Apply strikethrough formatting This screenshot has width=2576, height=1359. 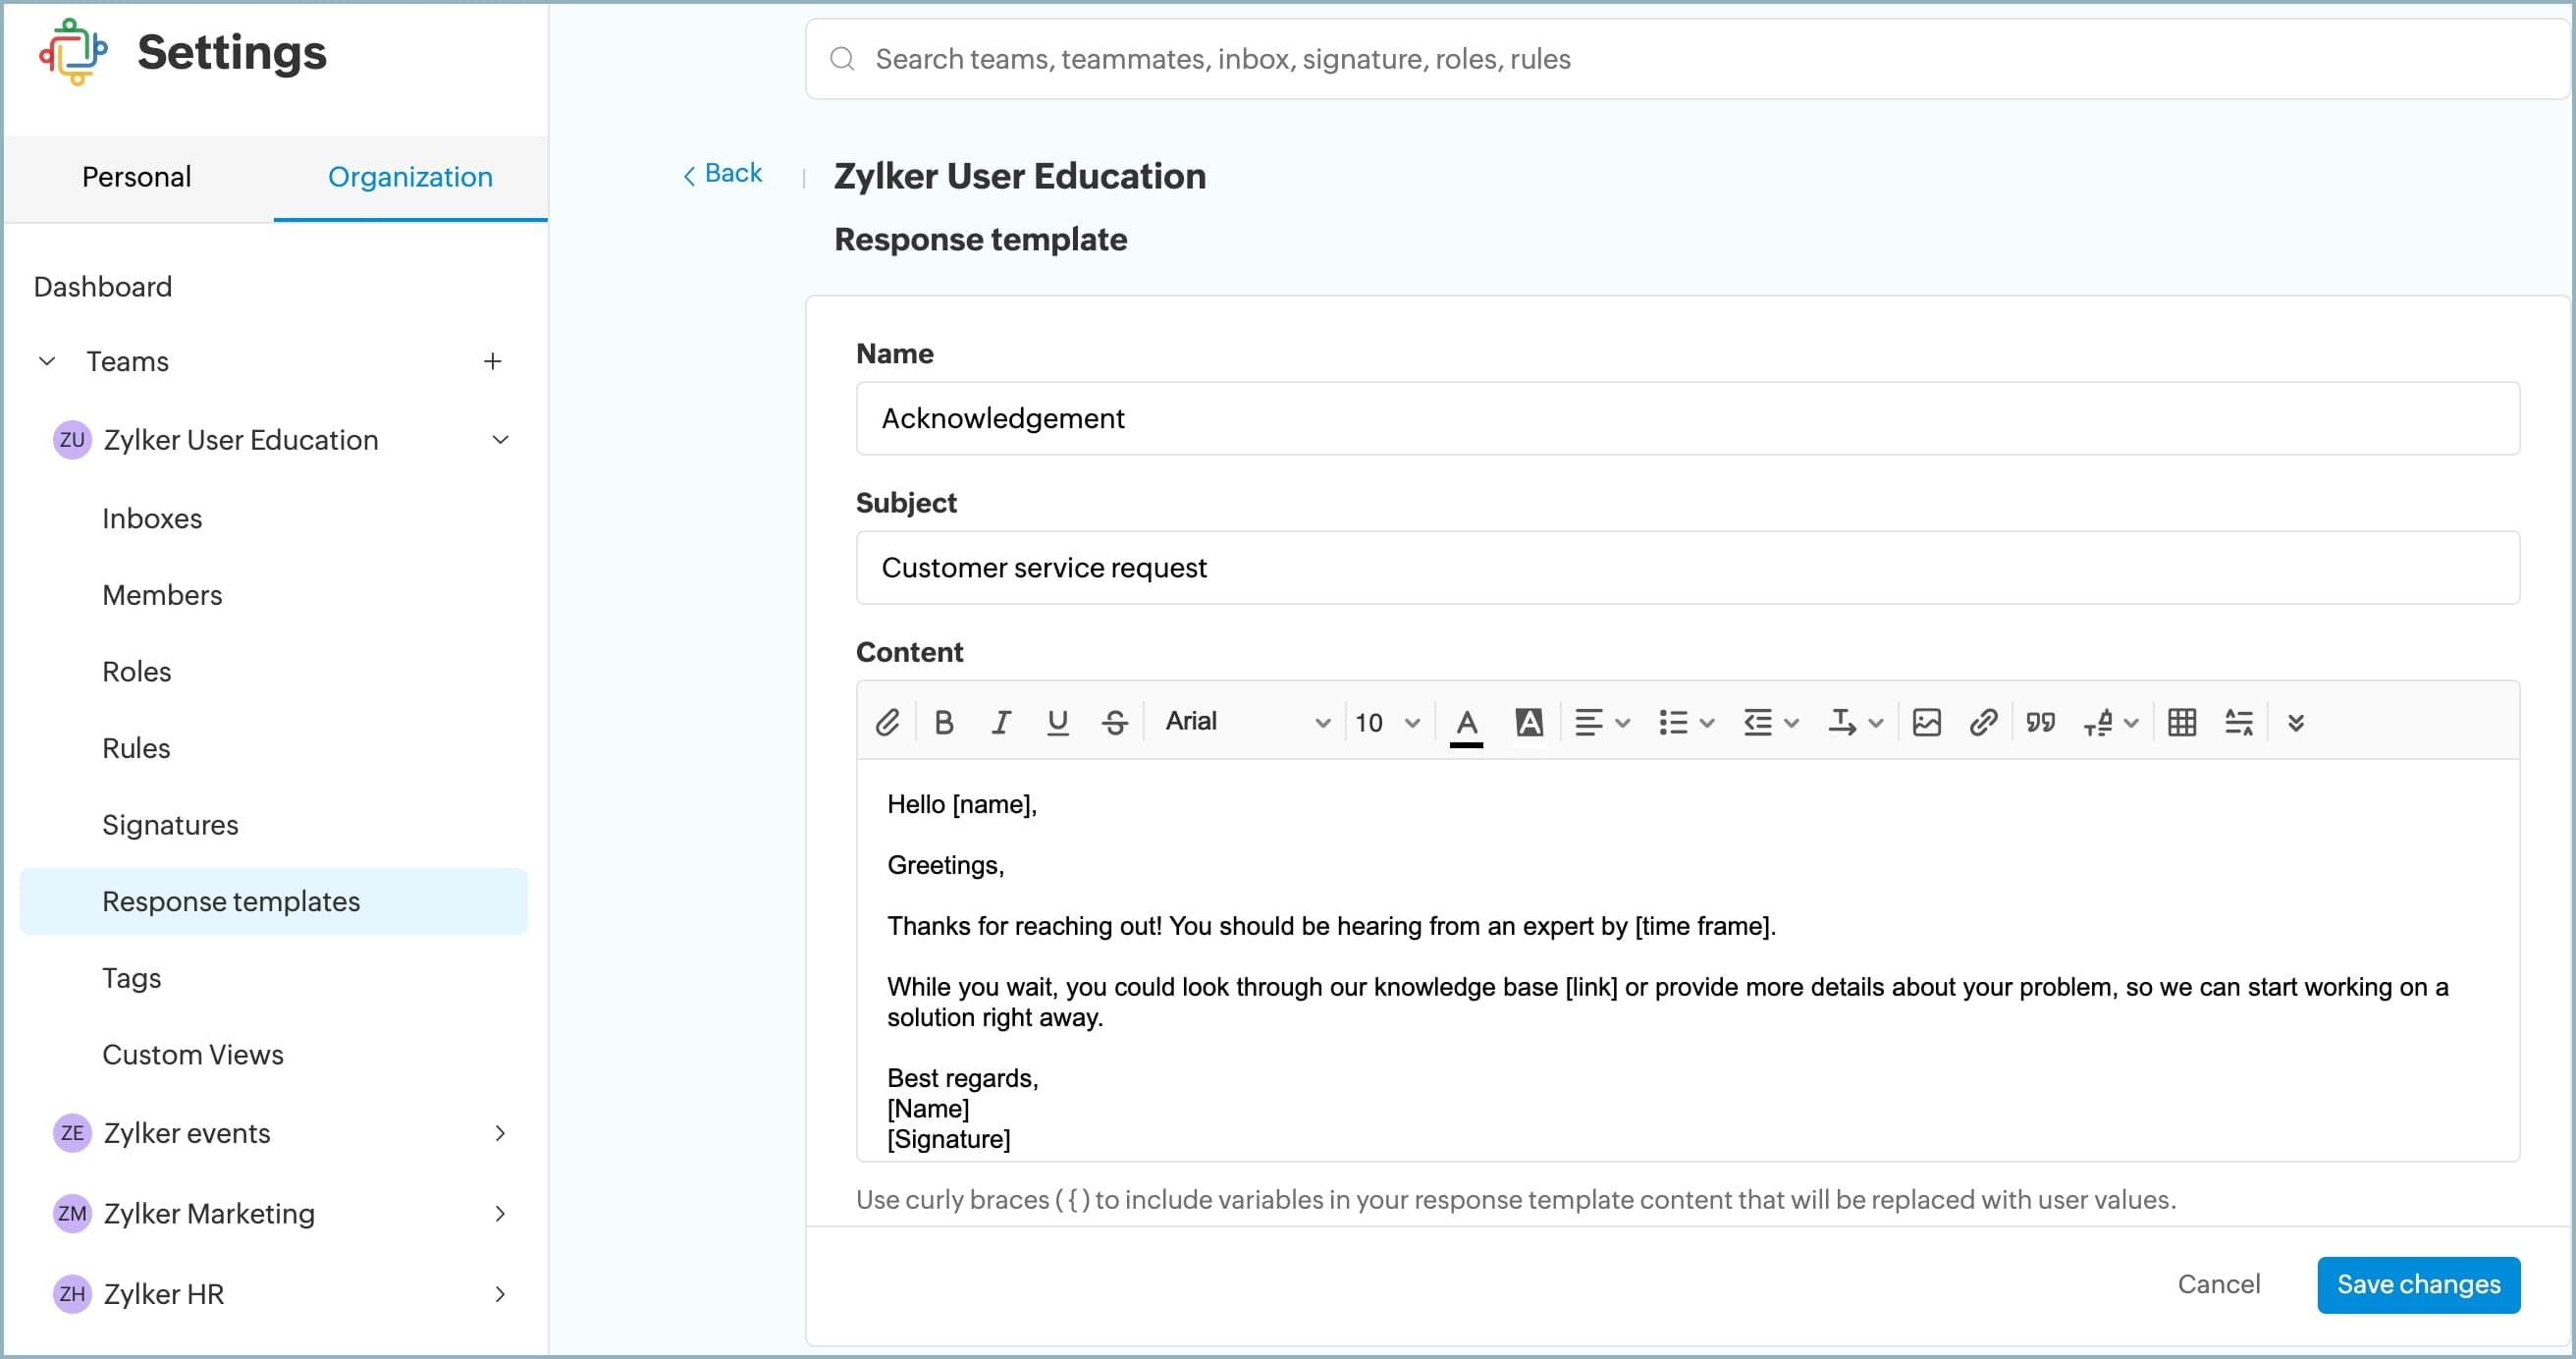[1114, 722]
